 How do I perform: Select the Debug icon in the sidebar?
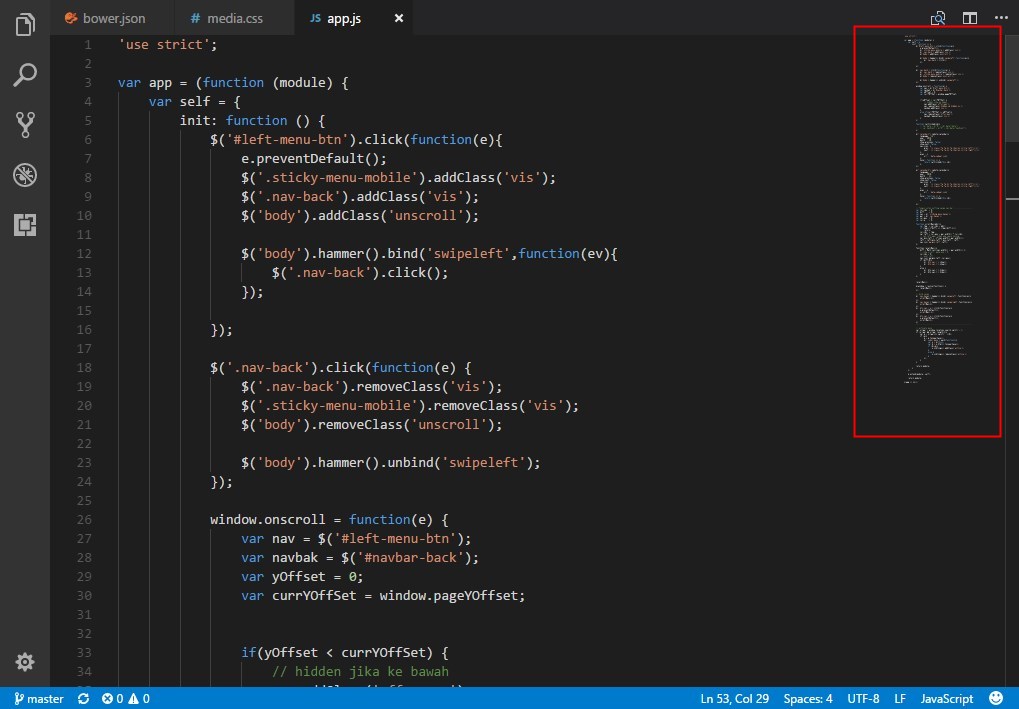pos(24,174)
